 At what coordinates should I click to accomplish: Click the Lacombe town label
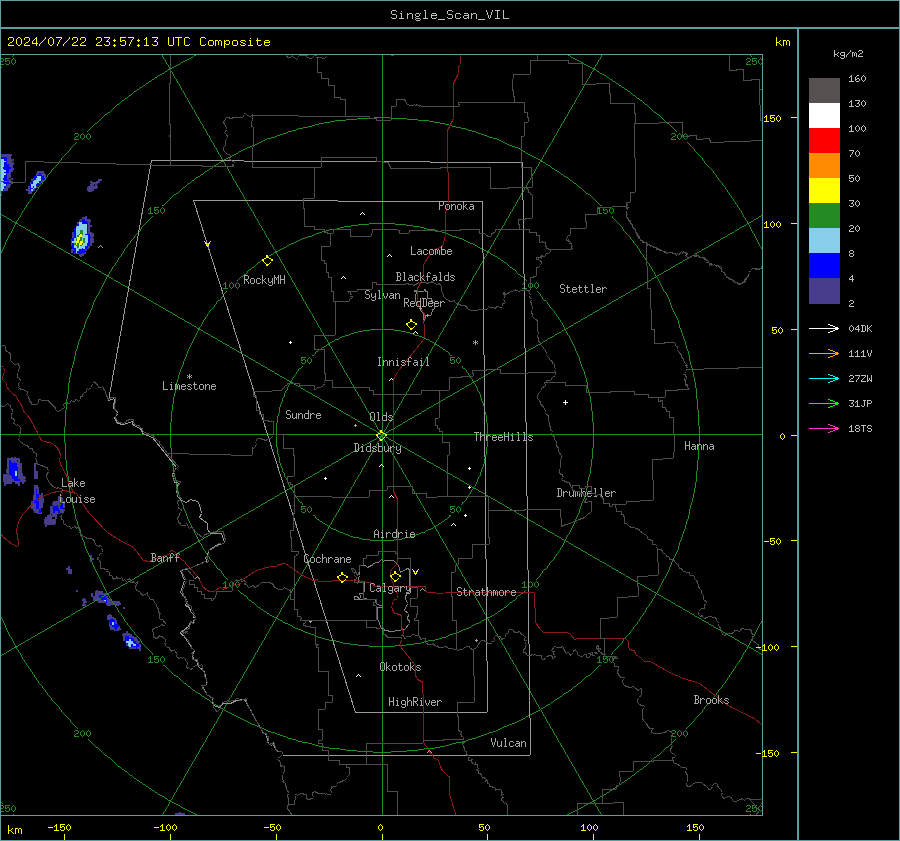point(431,251)
